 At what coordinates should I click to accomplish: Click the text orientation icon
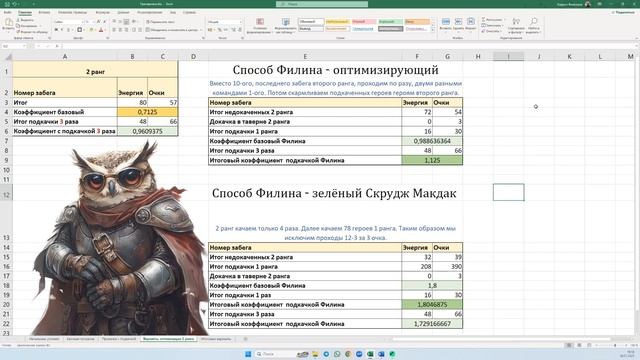click(133, 21)
